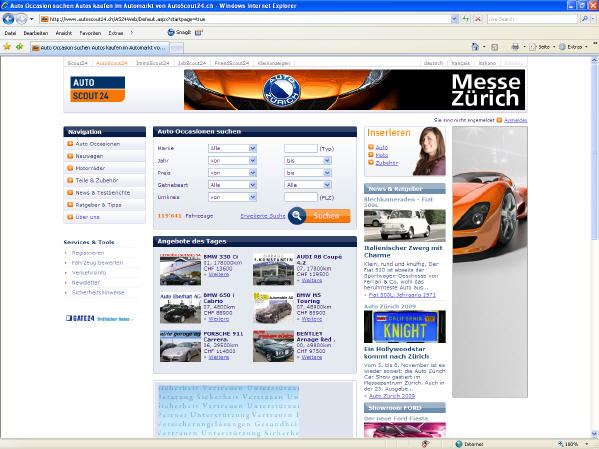Click orange icon beside Inserieren Auto

(371, 147)
